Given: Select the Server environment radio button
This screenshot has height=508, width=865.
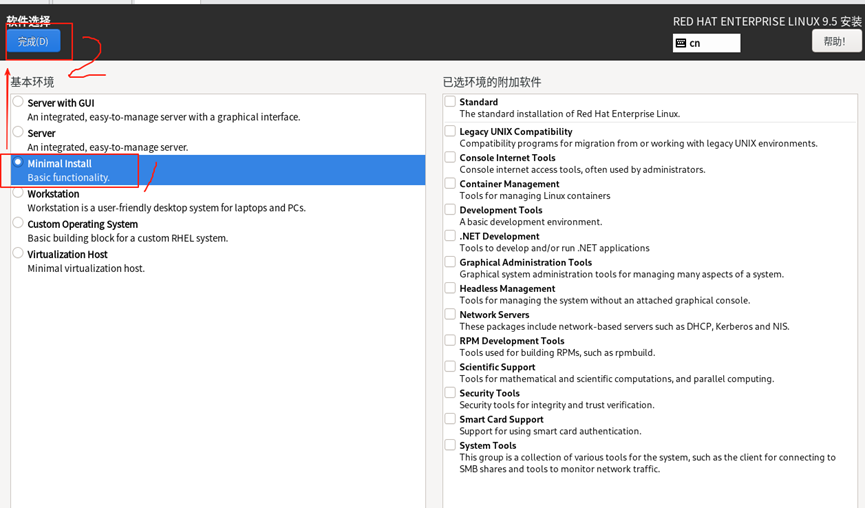Looking at the screenshot, I should coord(18,132).
